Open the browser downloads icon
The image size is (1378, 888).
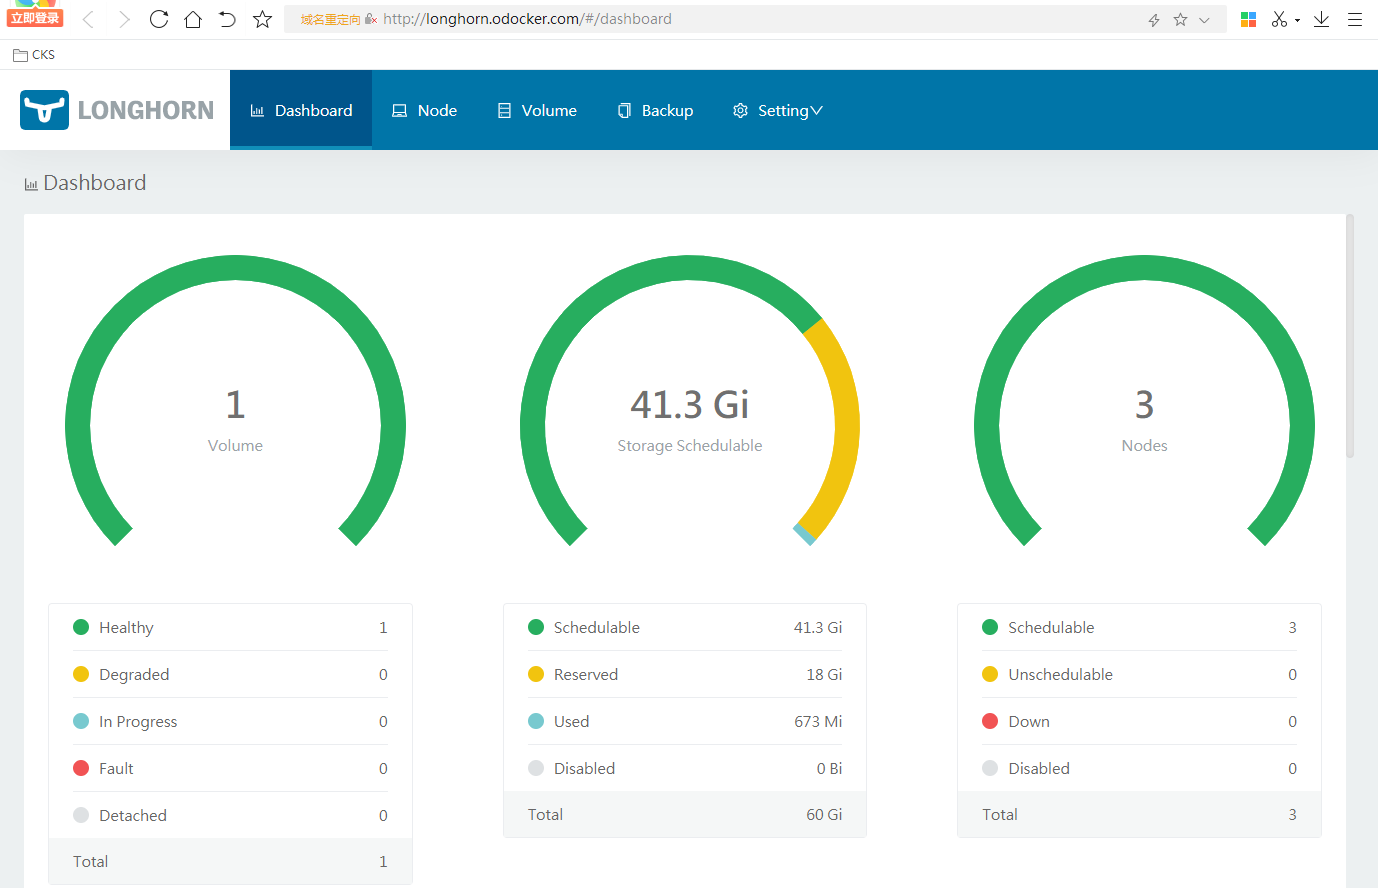coord(1321,19)
